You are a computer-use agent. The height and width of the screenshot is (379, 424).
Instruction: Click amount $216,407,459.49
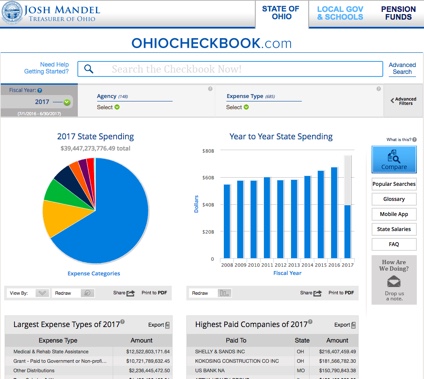pyautogui.click(x=337, y=352)
